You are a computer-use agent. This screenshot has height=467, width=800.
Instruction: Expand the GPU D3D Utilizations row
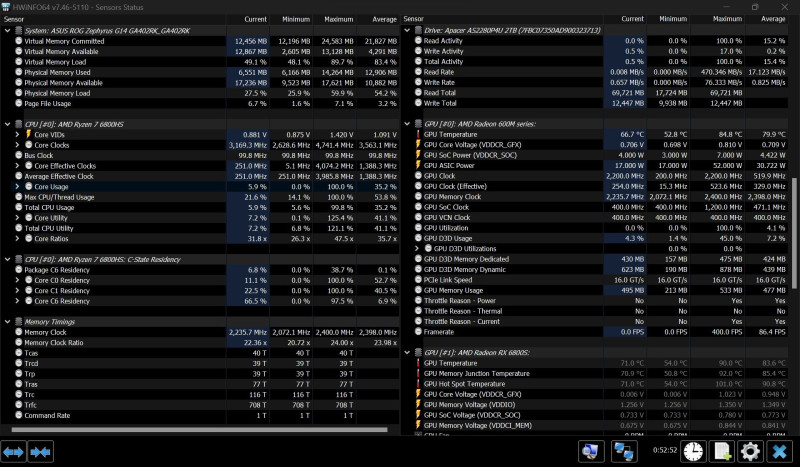pos(417,249)
